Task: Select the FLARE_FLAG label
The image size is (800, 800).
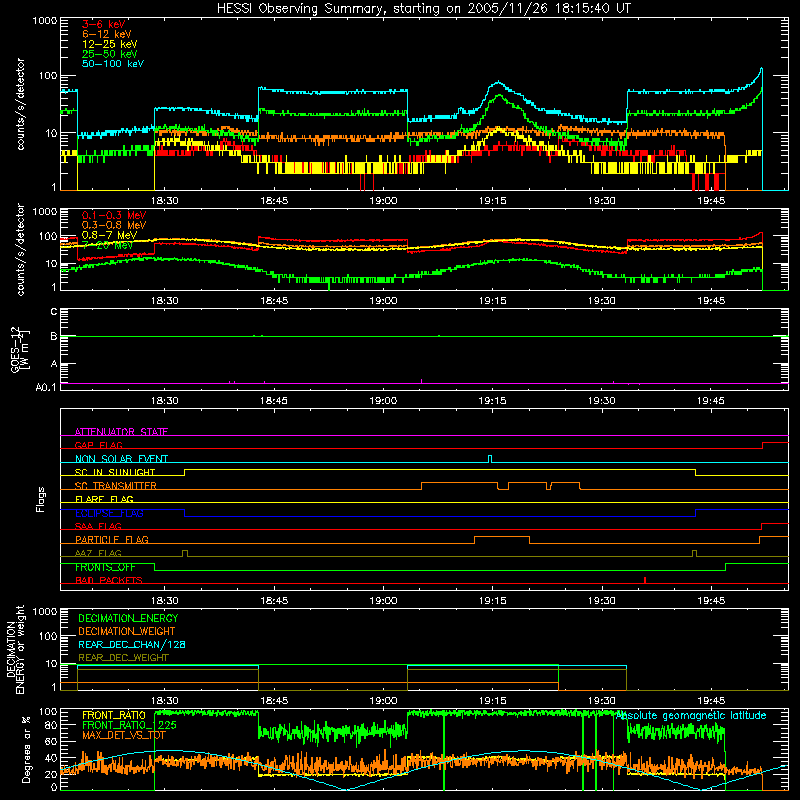Action: pos(104,499)
